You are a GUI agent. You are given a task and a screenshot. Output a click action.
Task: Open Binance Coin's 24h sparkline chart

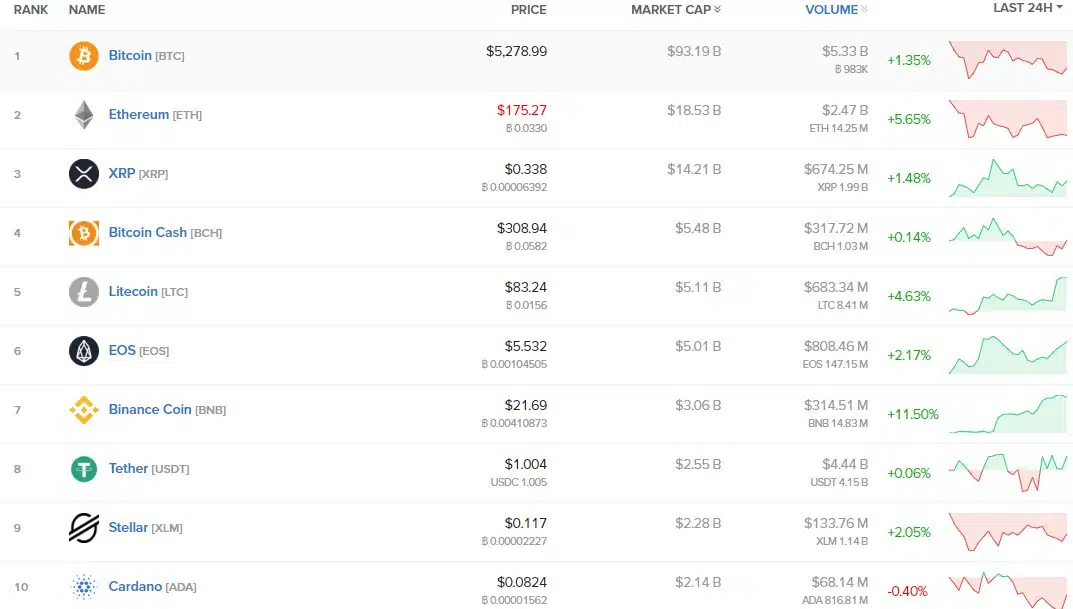click(1007, 414)
